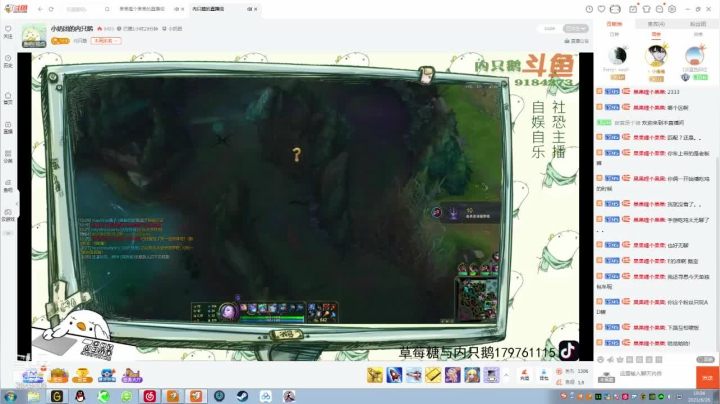Open the task calendar icon
This screenshot has width=720, height=404.
(x=633, y=9)
